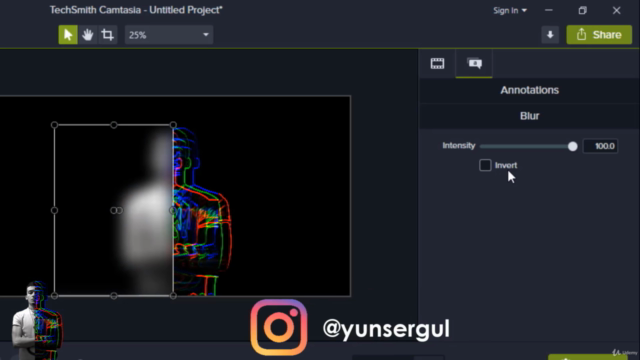Enable the Invert checkbox
Viewport: 640px width, 360px height.
click(x=485, y=165)
